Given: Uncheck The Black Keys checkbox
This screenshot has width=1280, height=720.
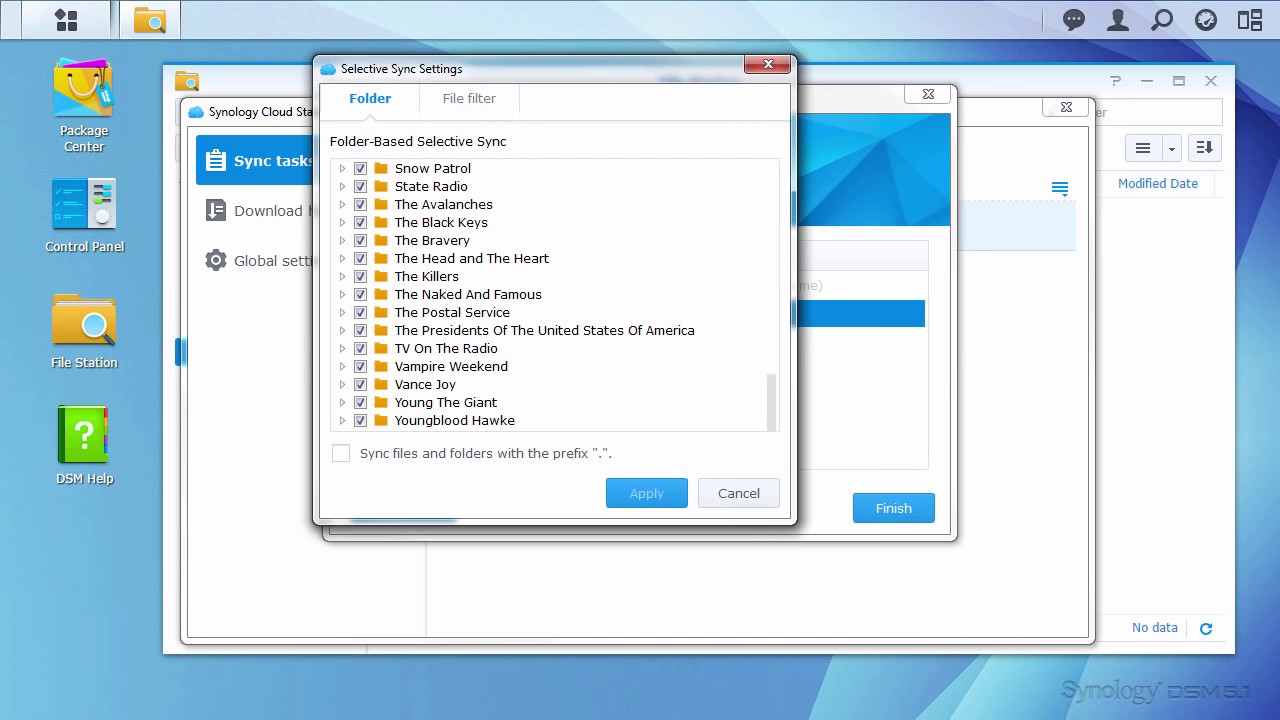Looking at the screenshot, I should click(360, 222).
